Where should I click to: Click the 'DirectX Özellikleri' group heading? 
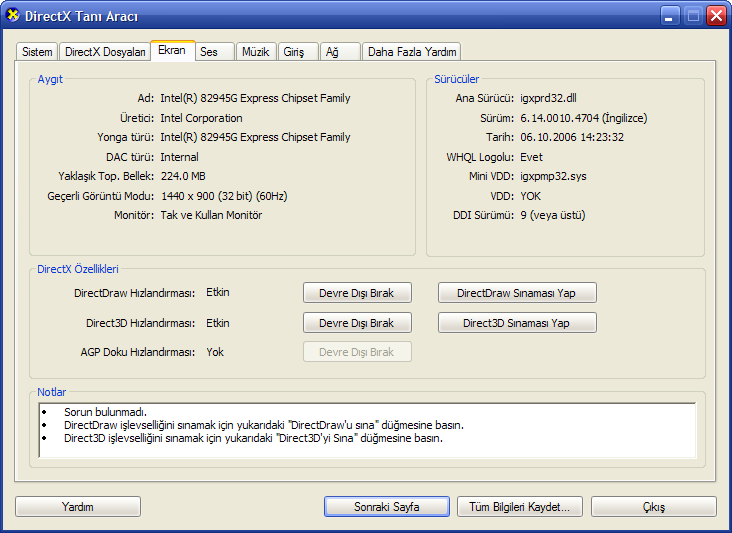78,269
